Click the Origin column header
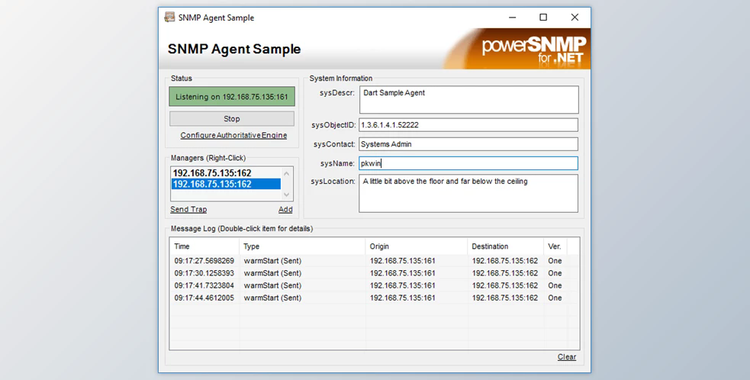 417,246
